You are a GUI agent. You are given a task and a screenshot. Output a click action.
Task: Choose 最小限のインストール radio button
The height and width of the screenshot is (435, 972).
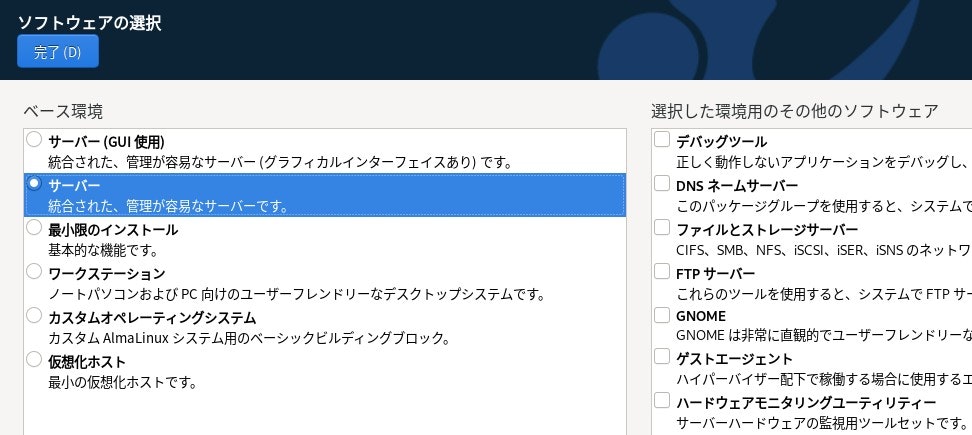click(x=34, y=228)
